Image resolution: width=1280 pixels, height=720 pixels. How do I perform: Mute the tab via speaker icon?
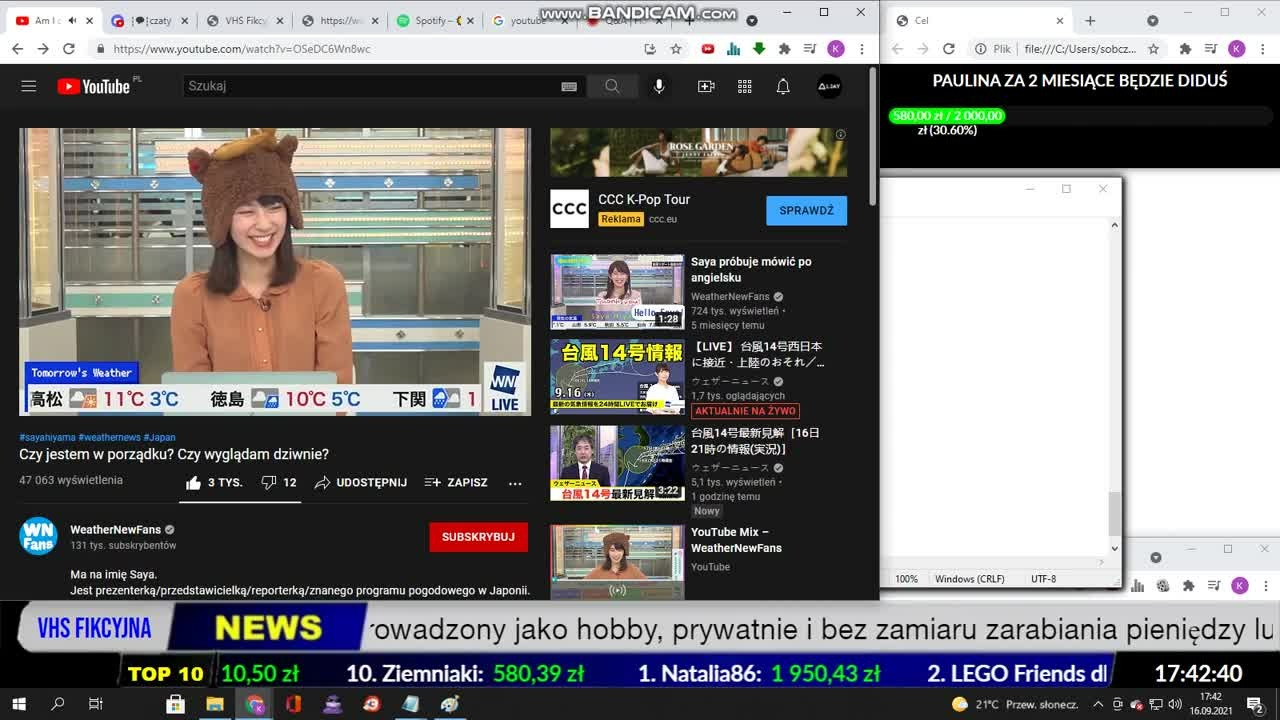pos(72,20)
